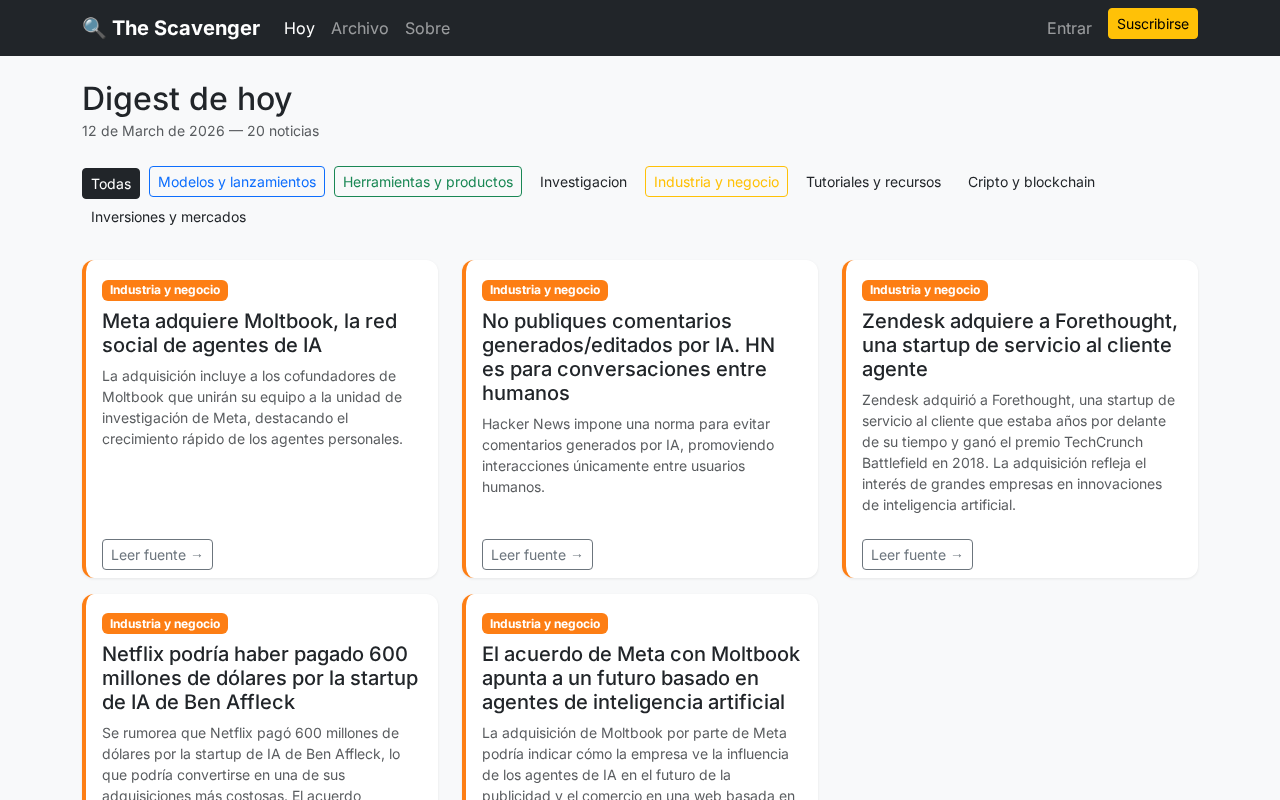Open the Hoy navigation tab

(x=299, y=28)
